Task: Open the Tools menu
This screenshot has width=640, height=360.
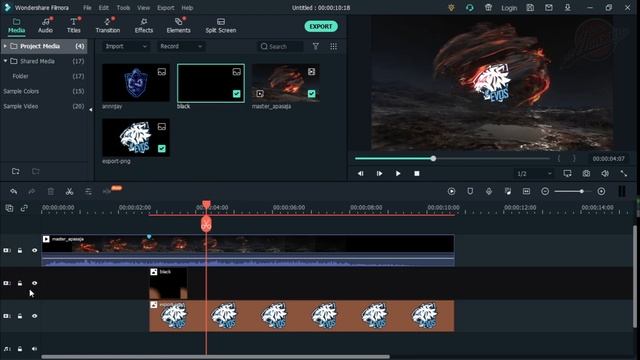Action: pos(123,8)
